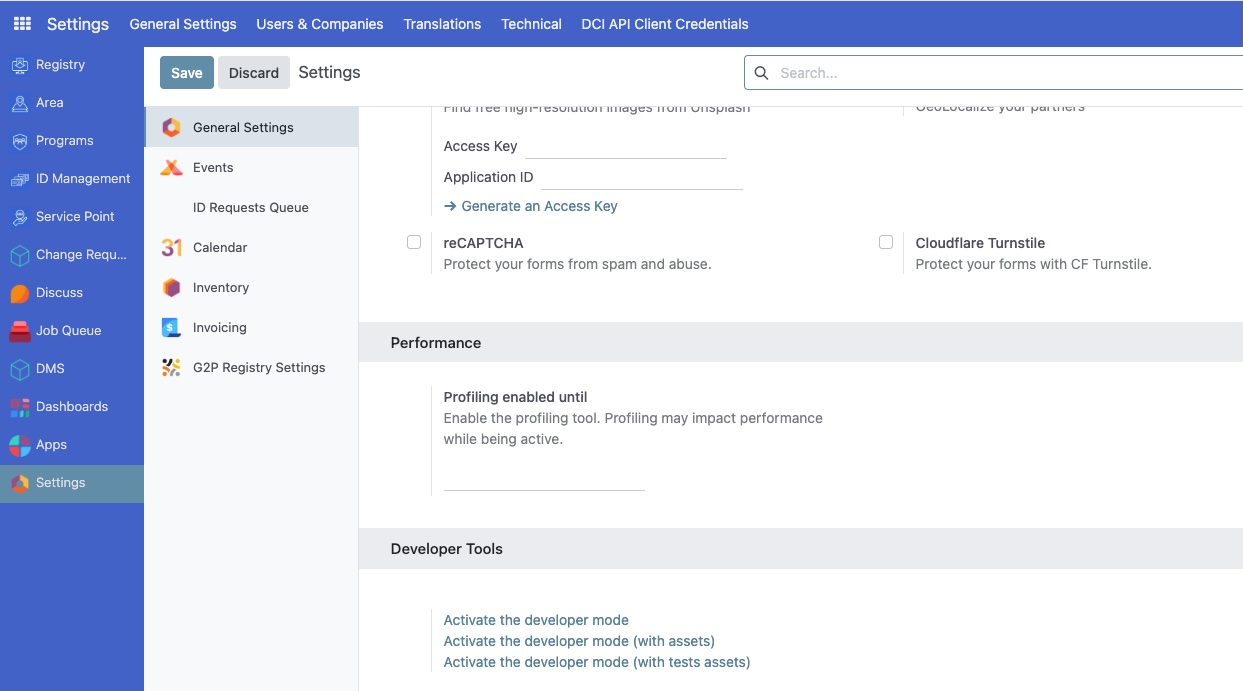Switch to the Translations menu

click(442, 23)
